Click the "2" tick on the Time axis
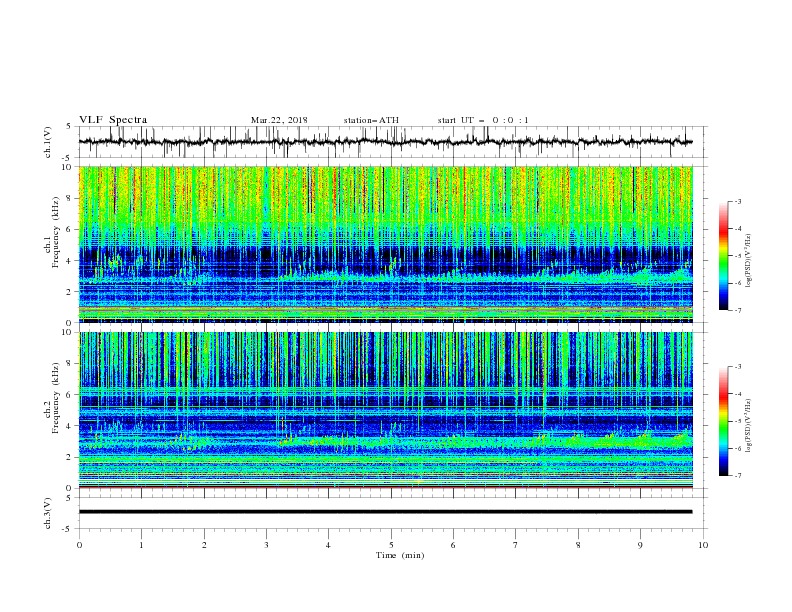This screenshot has height=612, width=792. (204, 545)
